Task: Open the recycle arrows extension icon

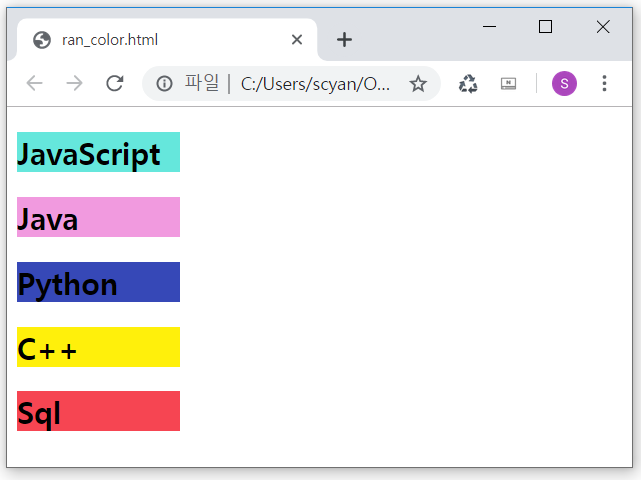Action: (x=468, y=84)
